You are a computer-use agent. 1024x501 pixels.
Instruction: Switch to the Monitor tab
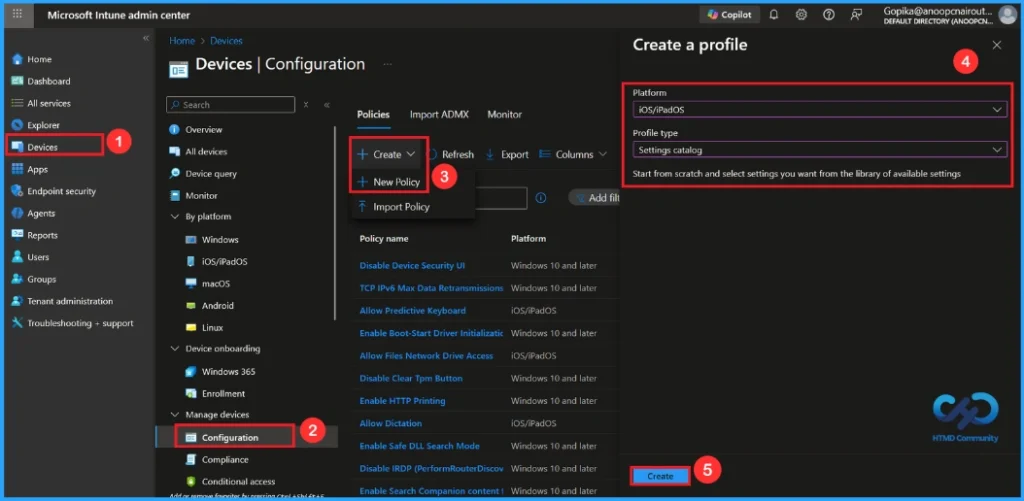[x=505, y=114]
